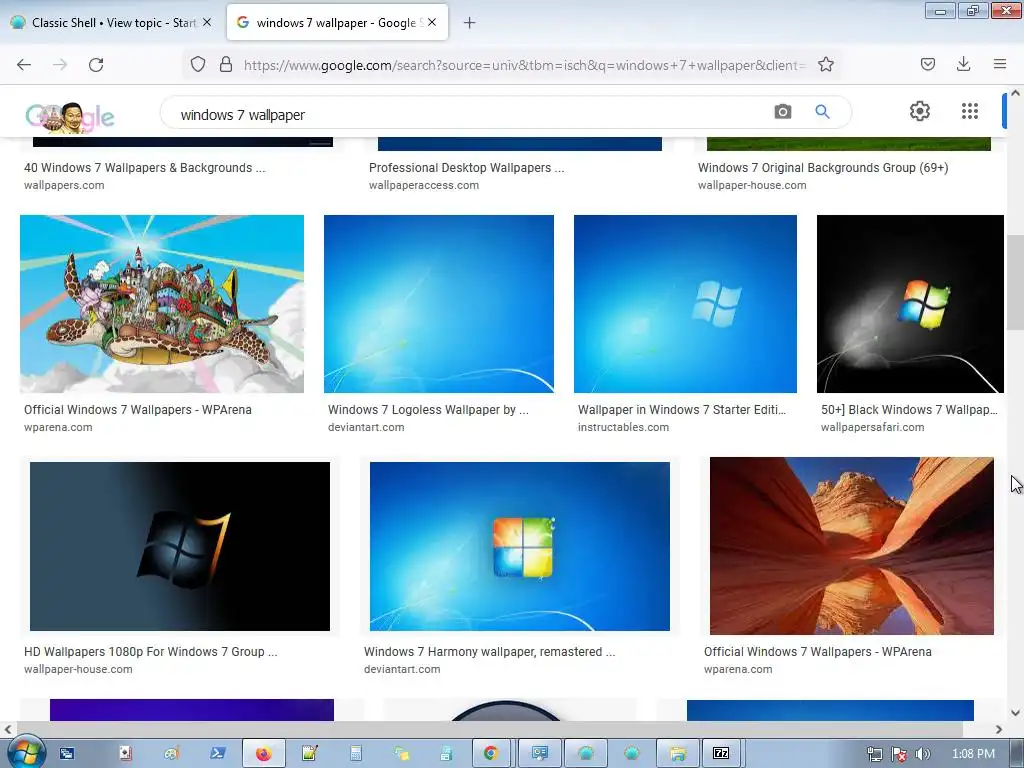The height and width of the screenshot is (768, 1024).
Task: Open the Windows Start orb
Action: pos(25,752)
